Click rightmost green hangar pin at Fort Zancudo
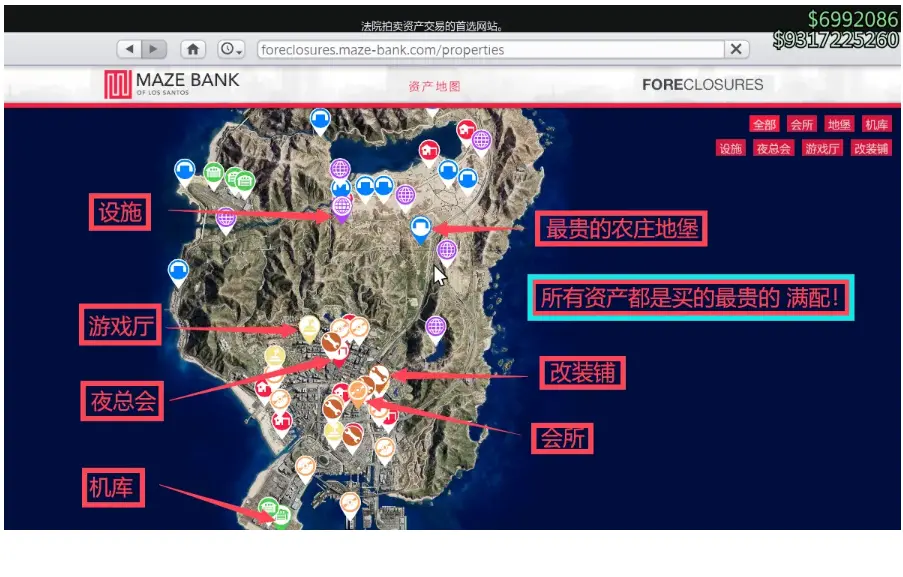Screen dimensions: 903x577 coord(245,182)
